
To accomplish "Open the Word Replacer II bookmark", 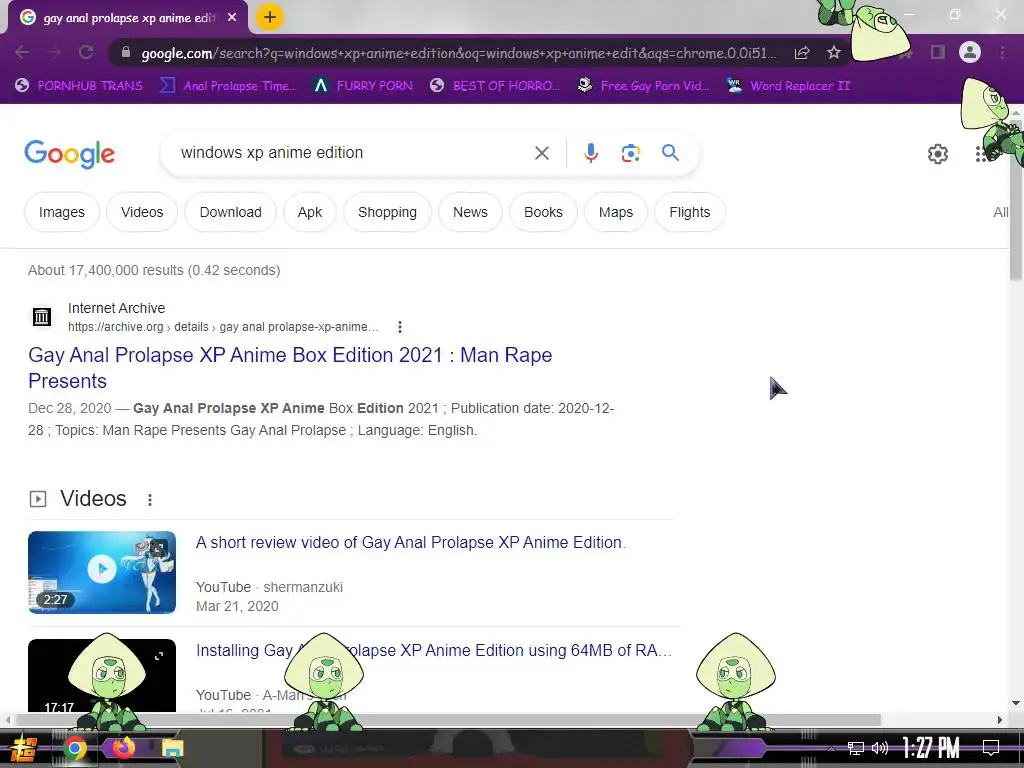I will 789,86.
